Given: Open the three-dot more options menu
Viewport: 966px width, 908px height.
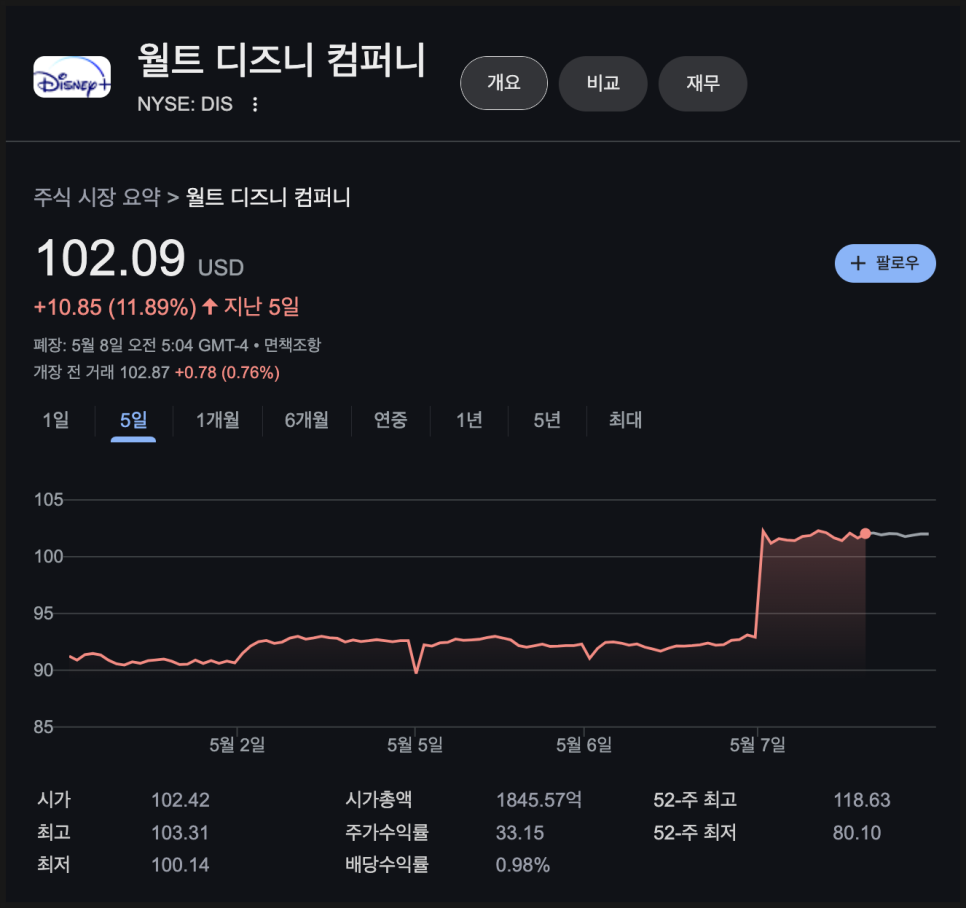Looking at the screenshot, I should point(254,104).
